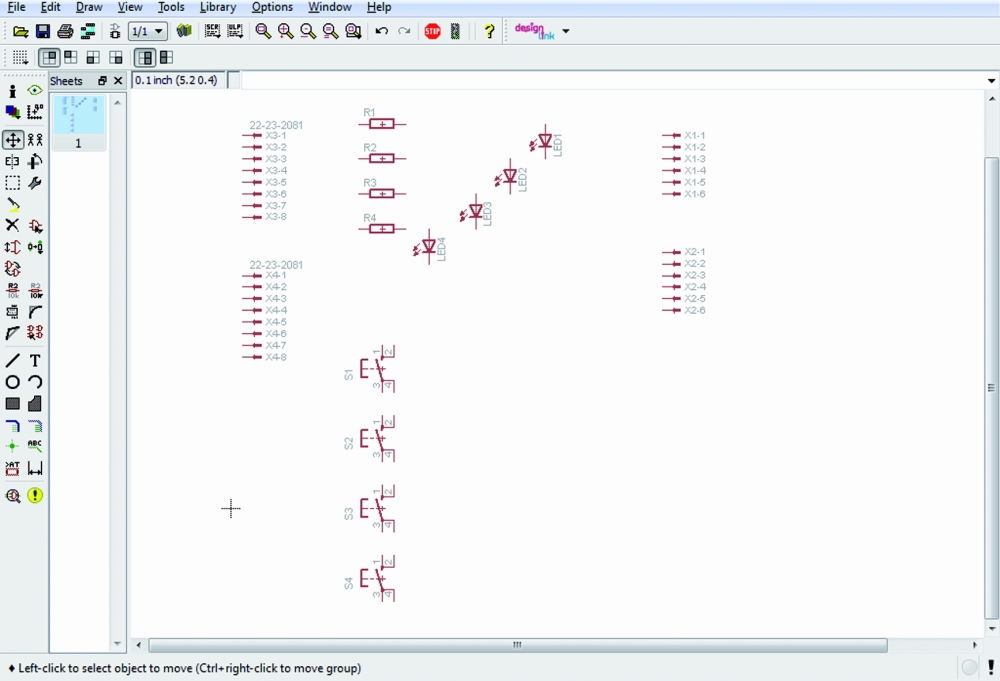Screen dimensions: 1000x681
Task: Select the Wire line tool
Action: click(x=13, y=360)
